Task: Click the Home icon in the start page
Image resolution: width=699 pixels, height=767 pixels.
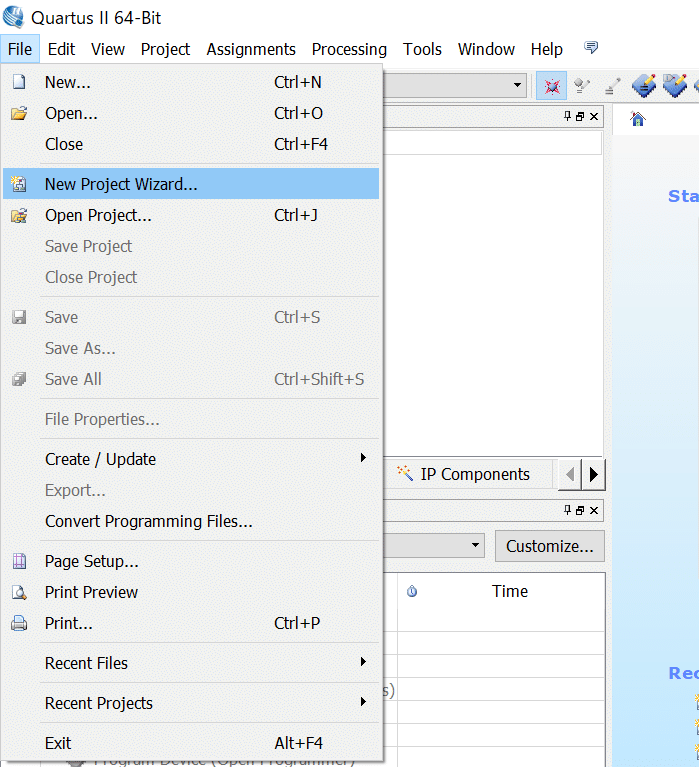Action: [x=638, y=119]
